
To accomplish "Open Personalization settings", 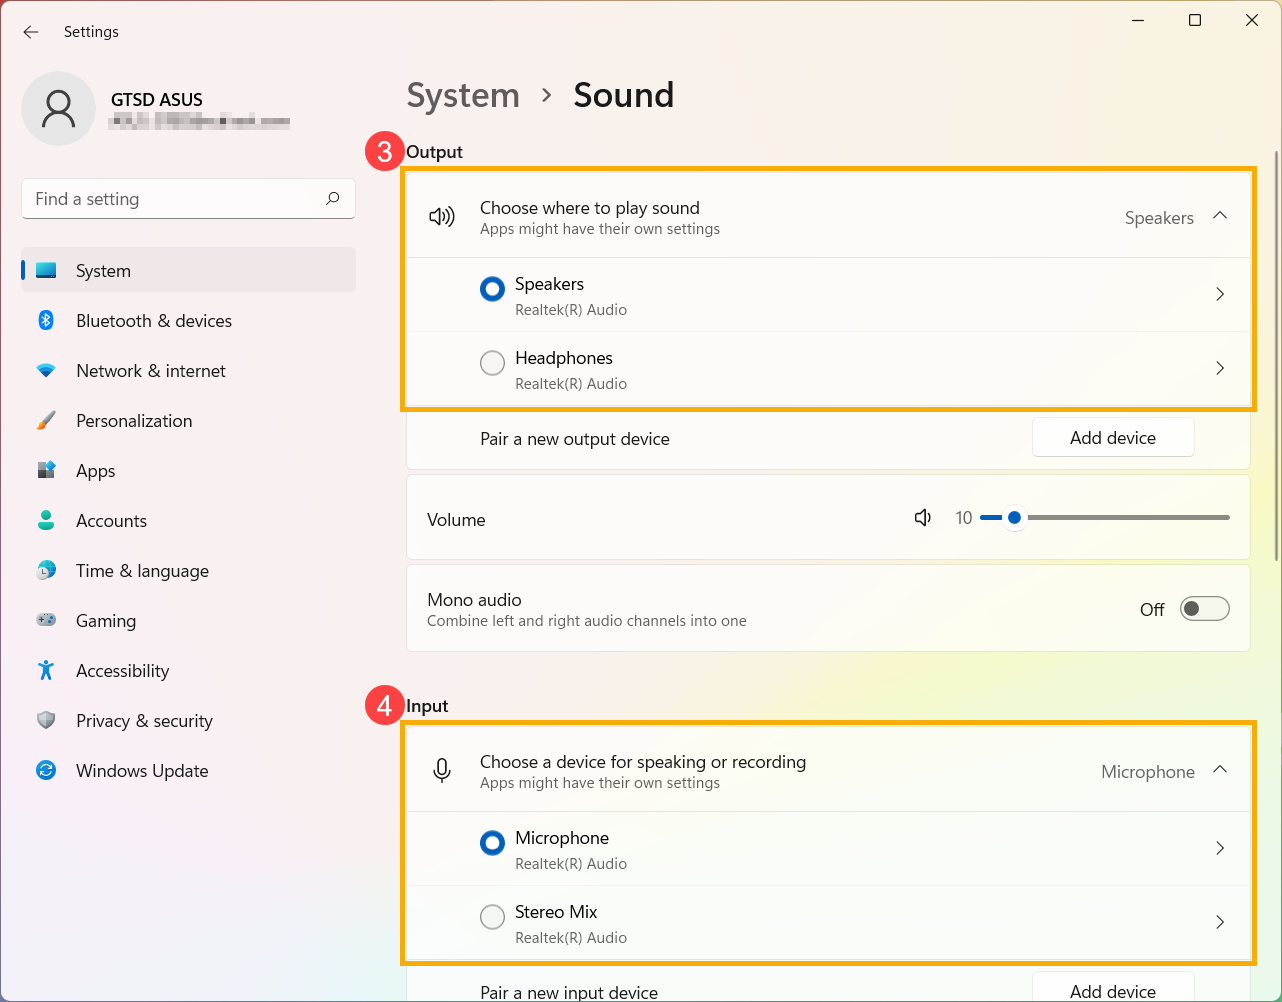I will click(x=134, y=421).
